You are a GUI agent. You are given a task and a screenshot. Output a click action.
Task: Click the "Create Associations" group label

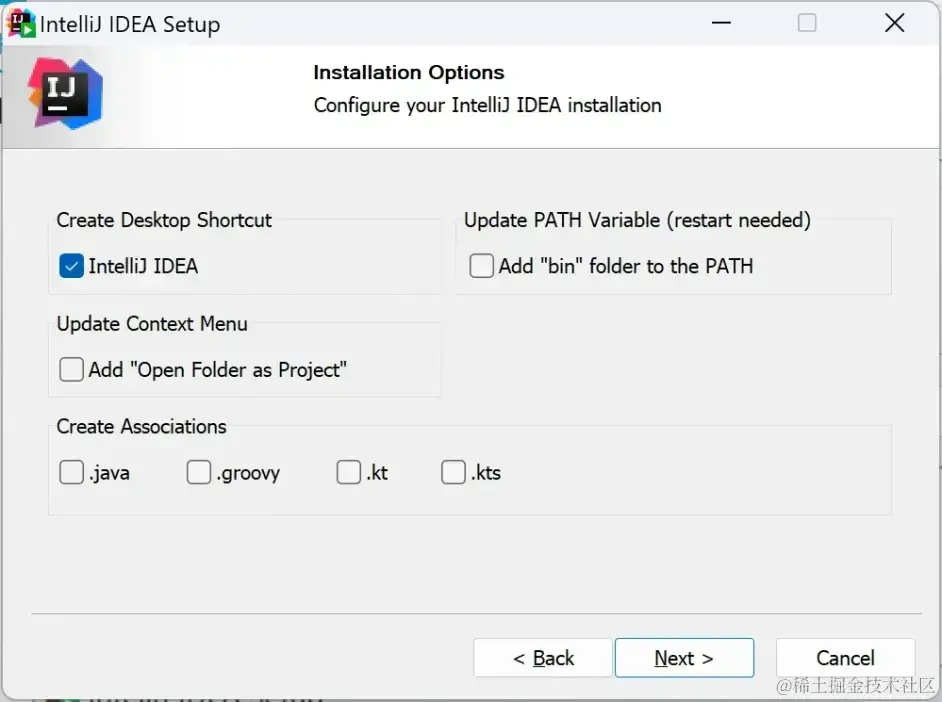click(141, 426)
